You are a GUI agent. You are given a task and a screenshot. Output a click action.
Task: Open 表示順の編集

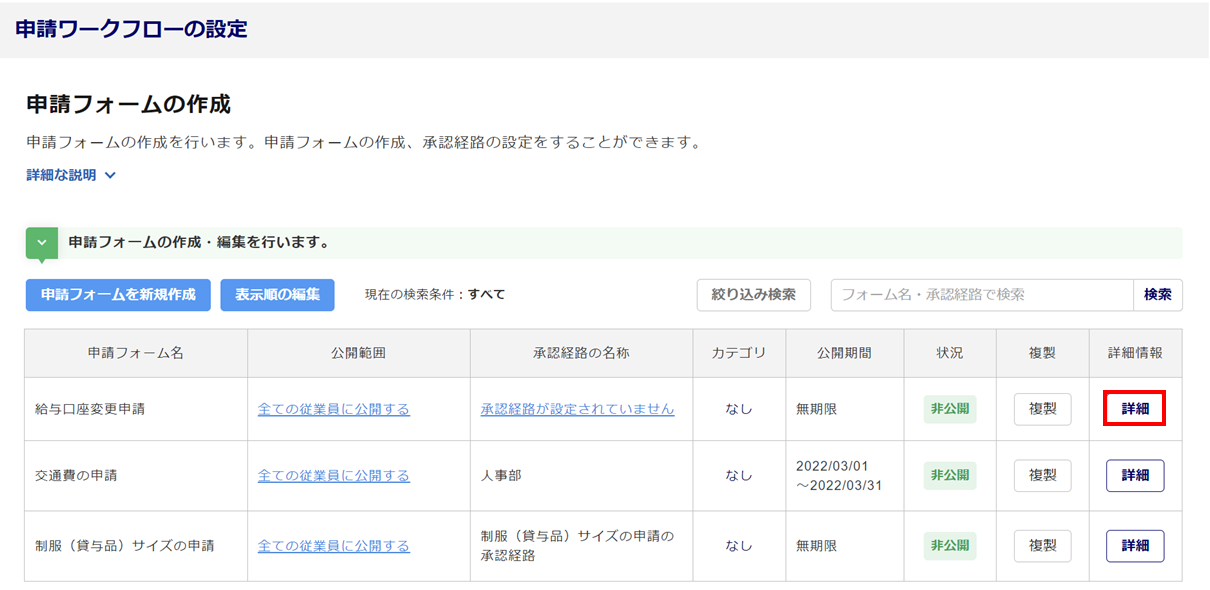click(277, 295)
